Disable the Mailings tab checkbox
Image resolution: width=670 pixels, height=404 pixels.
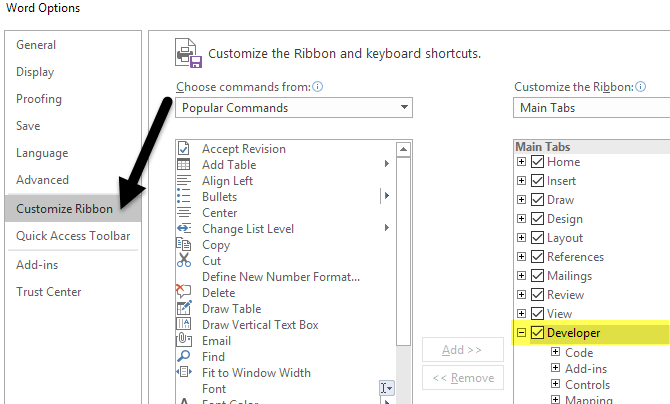click(538, 276)
